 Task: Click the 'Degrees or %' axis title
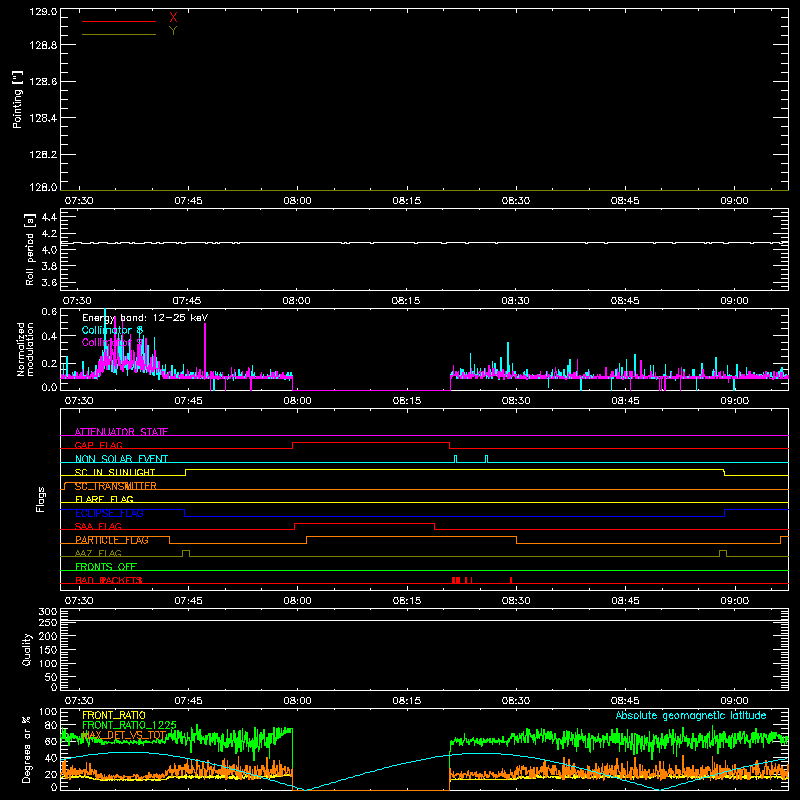click(27, 749)
